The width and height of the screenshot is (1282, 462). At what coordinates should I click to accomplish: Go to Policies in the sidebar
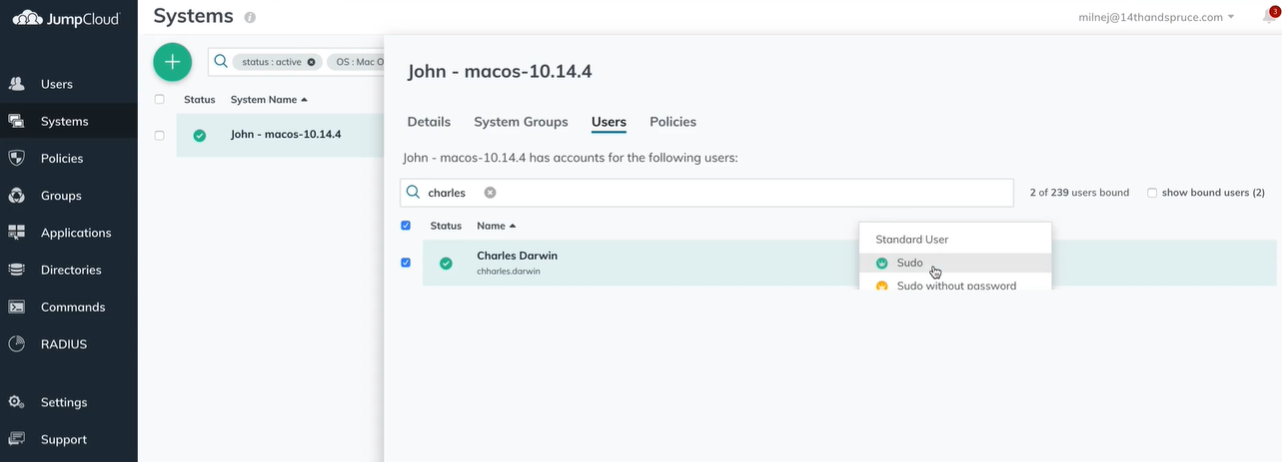point(61,158)
